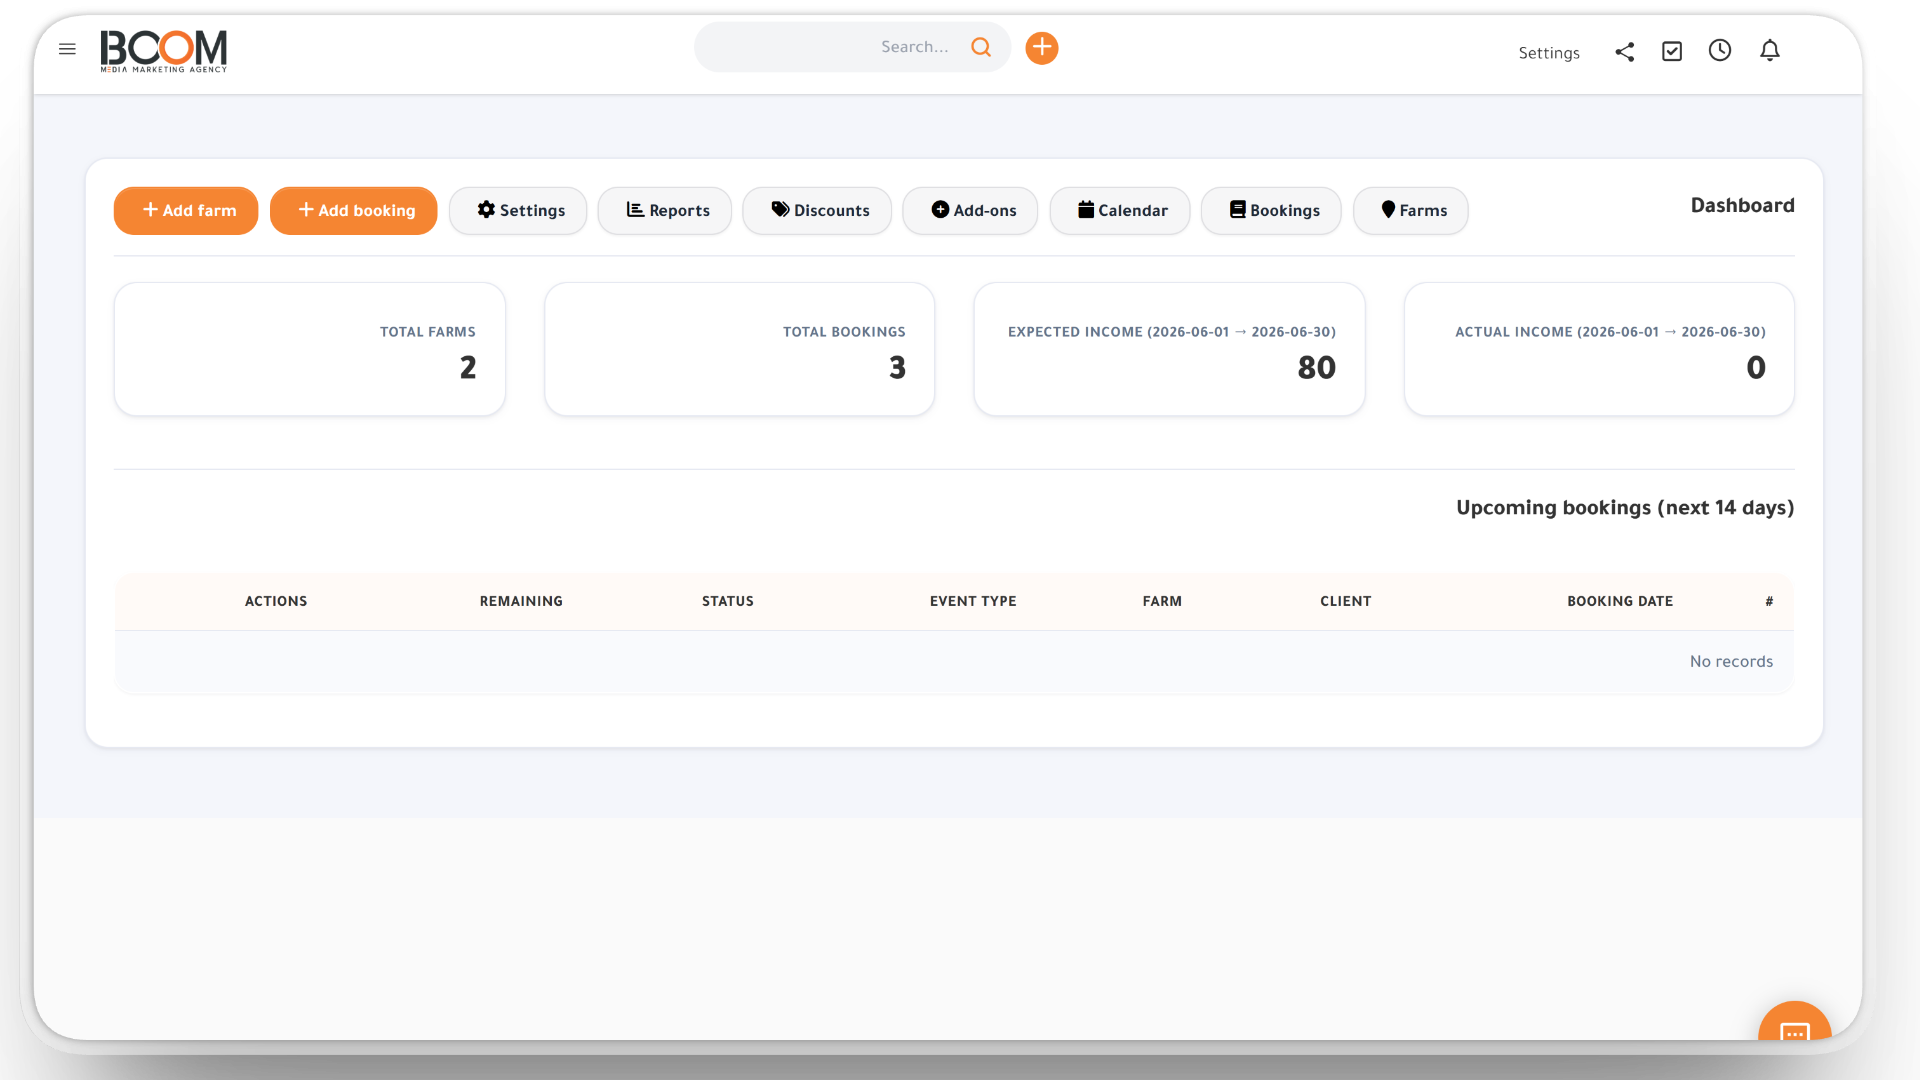Click the Dashboard heading
The image size is (1920, 1080).
(x=1743, y=205)
